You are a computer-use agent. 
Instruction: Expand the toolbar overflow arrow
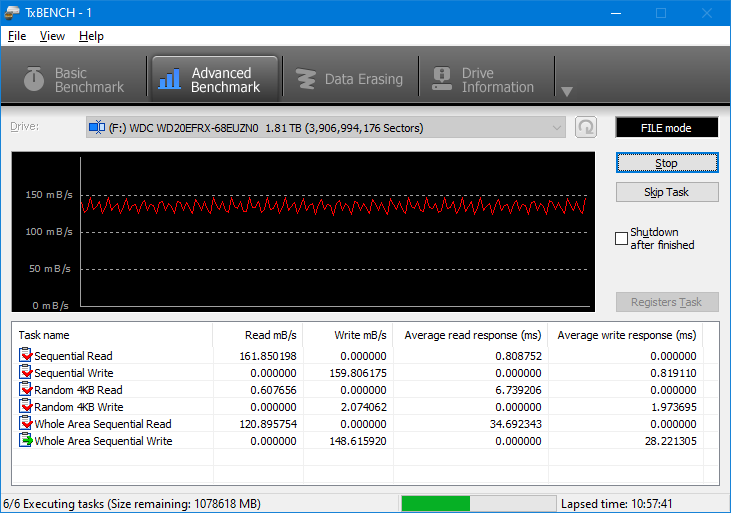coord(567,91)
